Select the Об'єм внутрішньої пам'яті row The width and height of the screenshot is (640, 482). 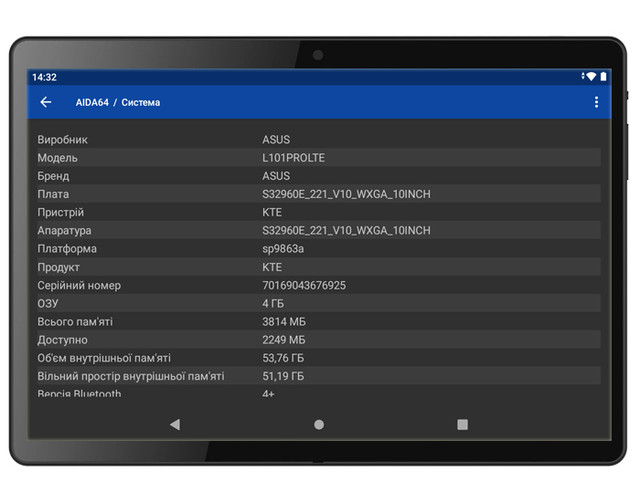tap(318, 358)
